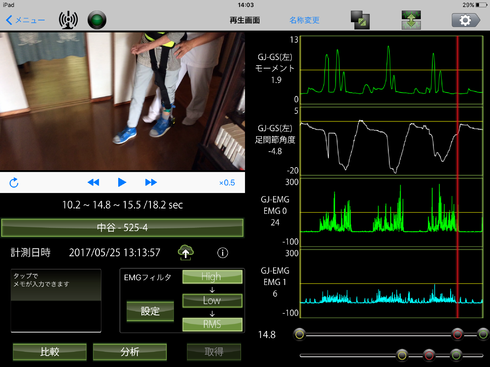Show measurement info icon
Screen dimensions: 490x367
coord(223,253)
